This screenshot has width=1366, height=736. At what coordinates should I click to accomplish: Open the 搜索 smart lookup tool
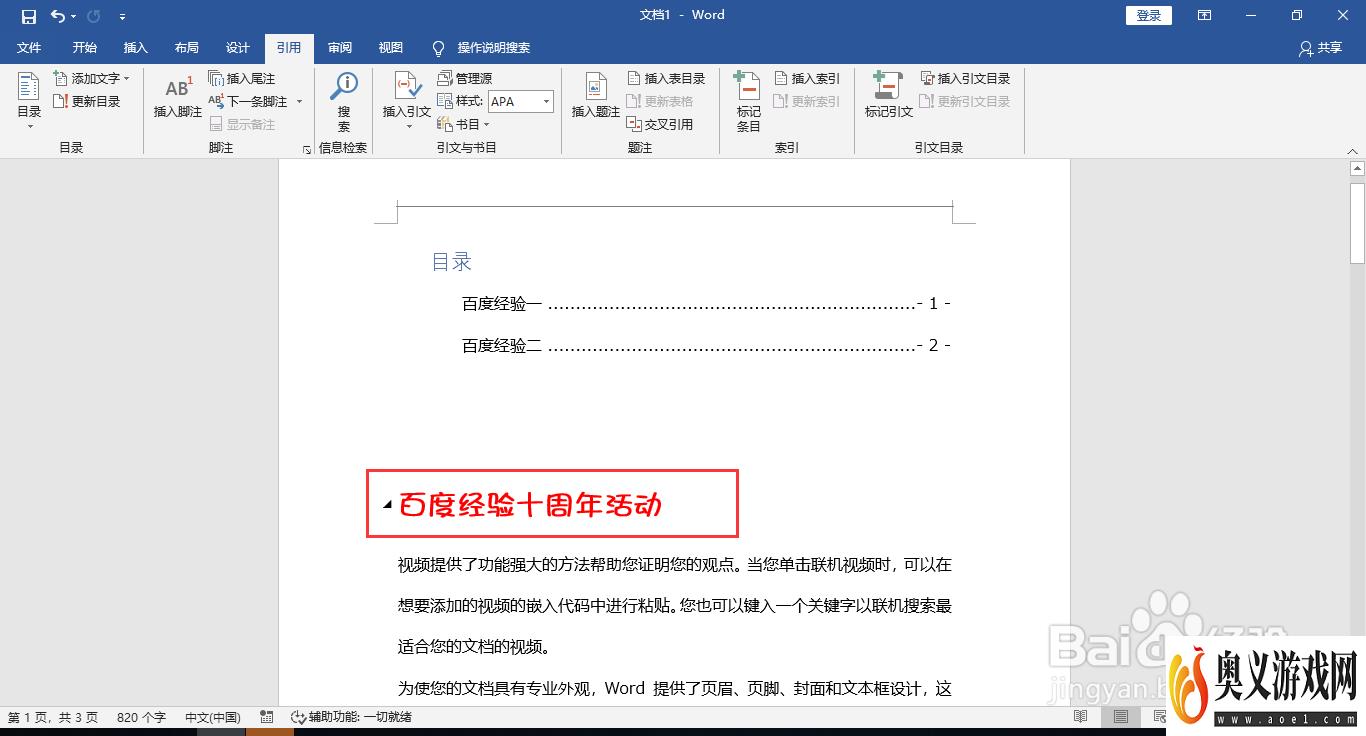(x=344, y=100)
